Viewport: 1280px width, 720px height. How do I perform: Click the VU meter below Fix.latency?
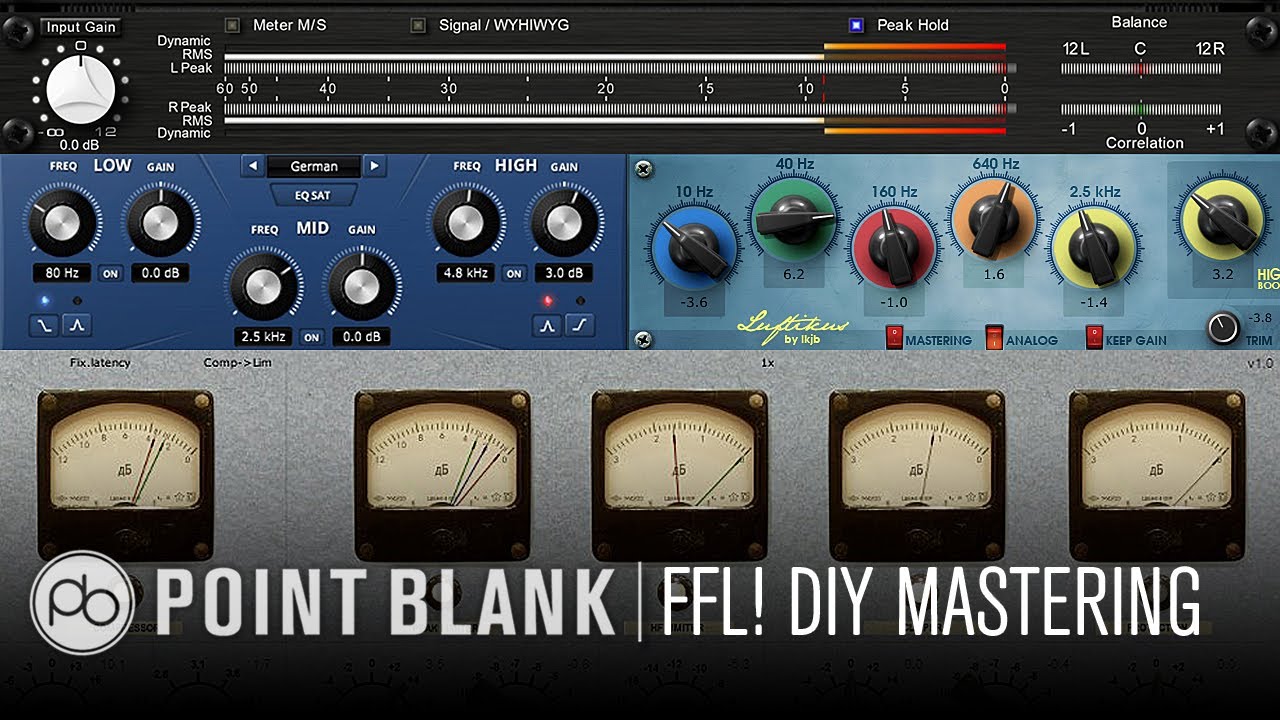coord(125,474)
